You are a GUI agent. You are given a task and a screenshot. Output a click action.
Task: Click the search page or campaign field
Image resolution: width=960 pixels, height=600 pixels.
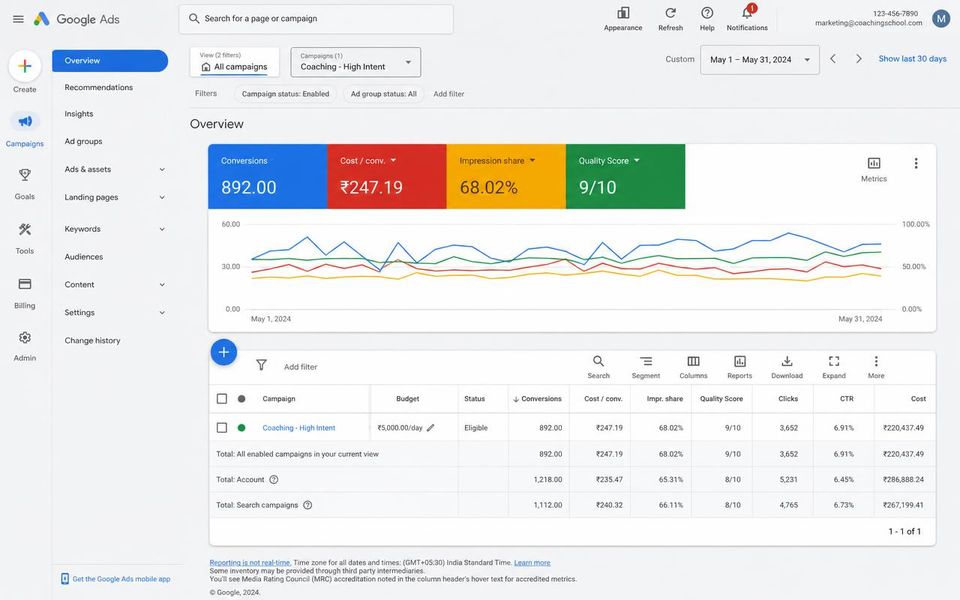click(316, 19)
